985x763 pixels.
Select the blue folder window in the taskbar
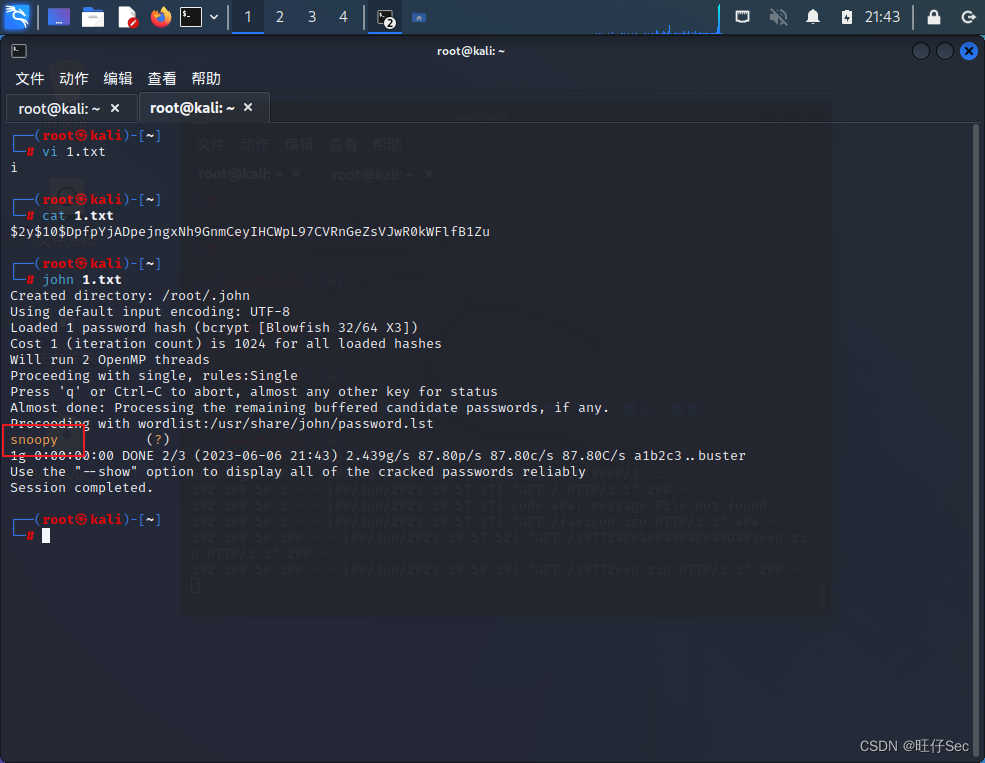[419, 18]
